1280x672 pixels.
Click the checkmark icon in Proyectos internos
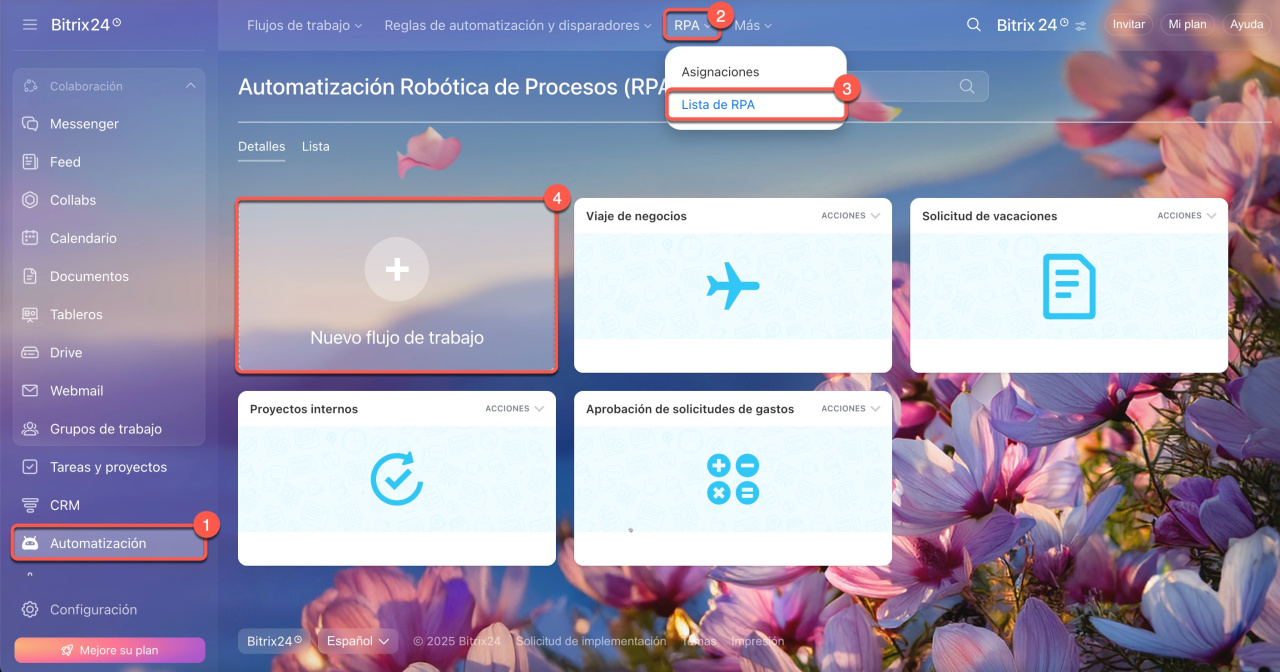click(397, 479)
